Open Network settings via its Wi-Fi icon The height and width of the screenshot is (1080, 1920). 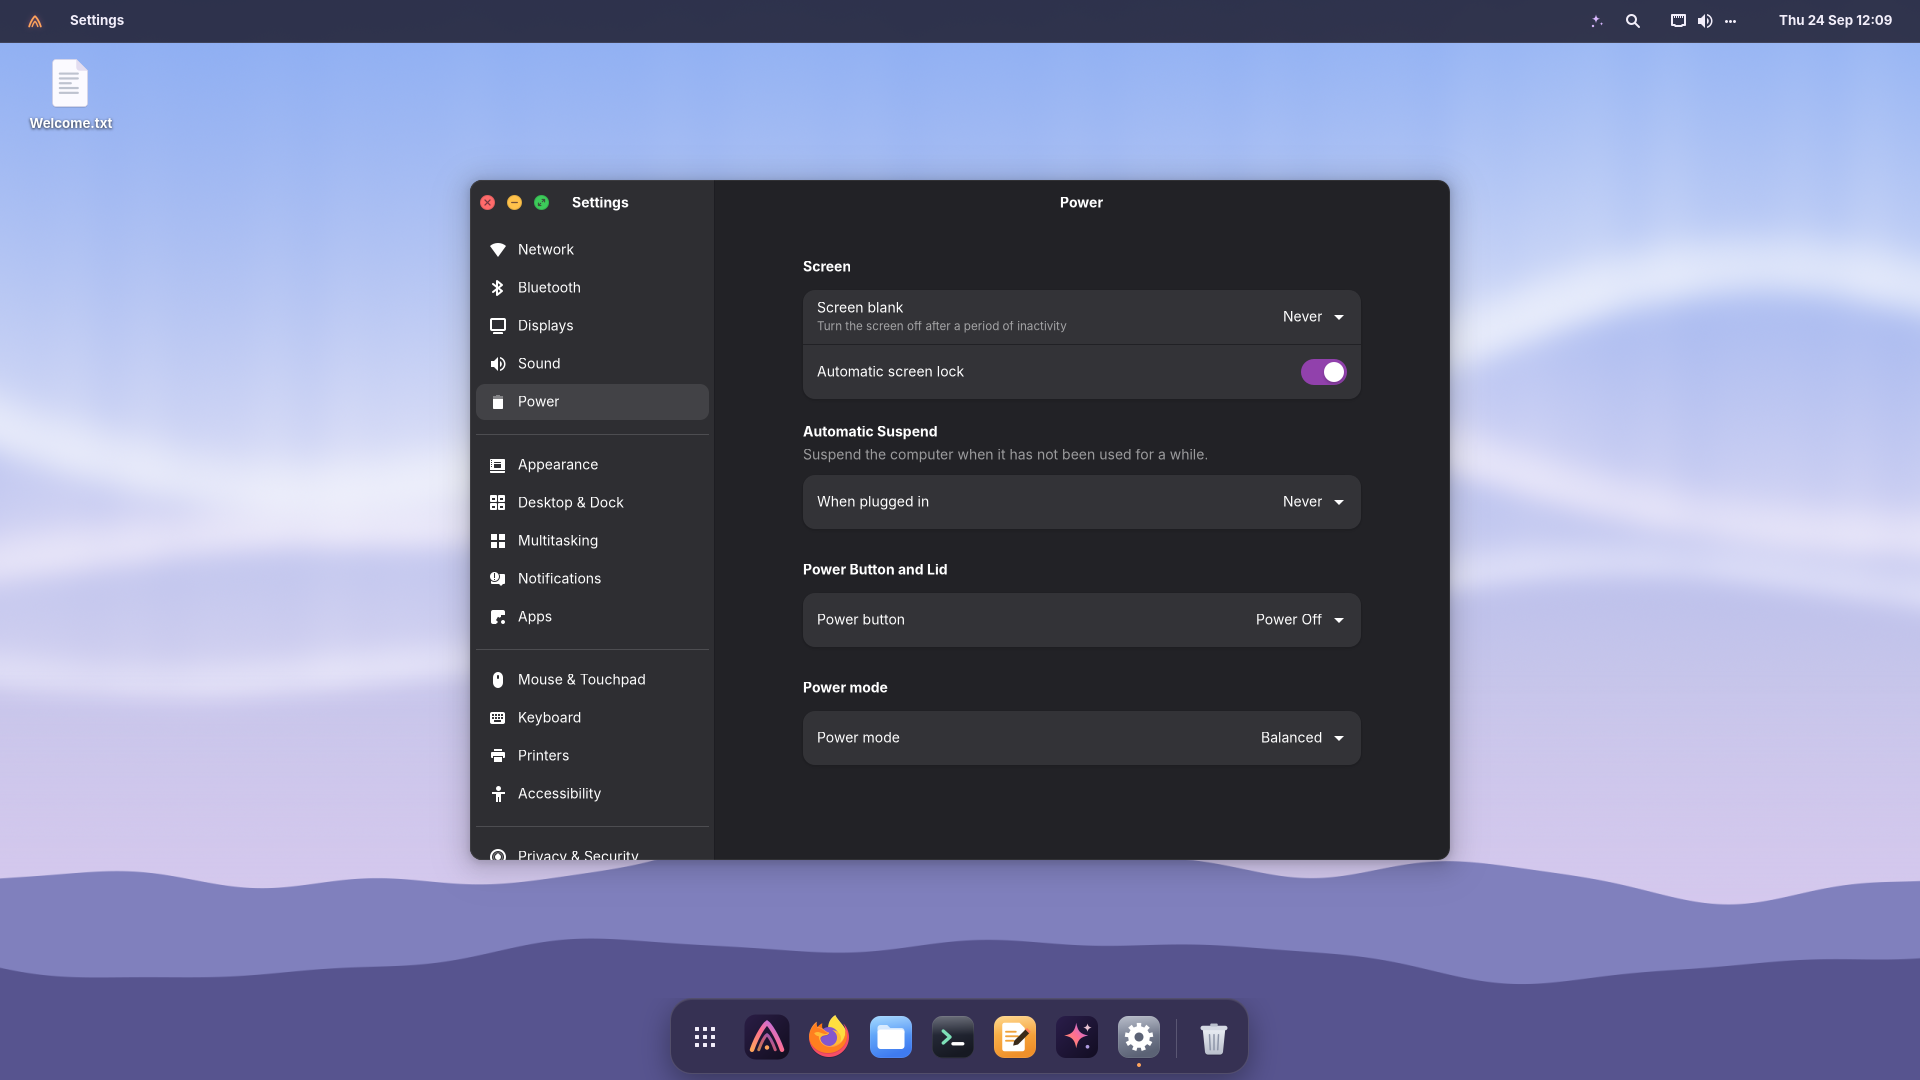pyautogui.click(x=497, y=250)
